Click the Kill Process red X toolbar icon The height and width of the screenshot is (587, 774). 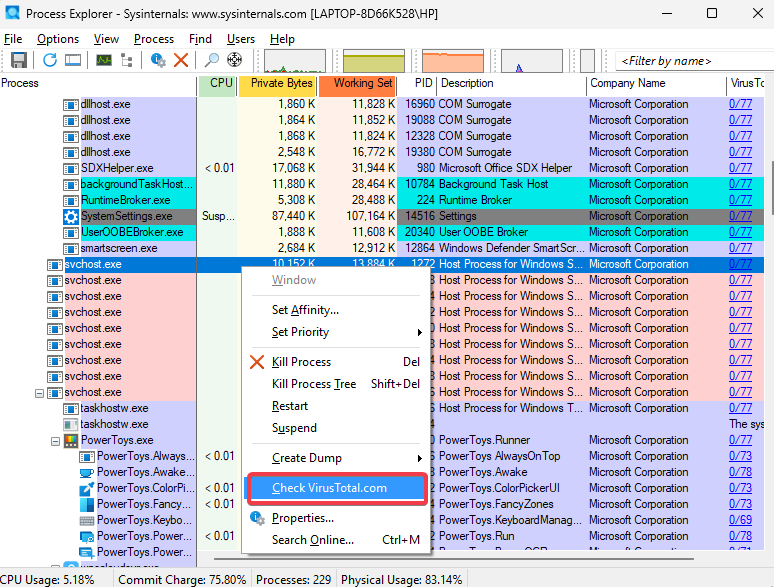click(181, 60)
